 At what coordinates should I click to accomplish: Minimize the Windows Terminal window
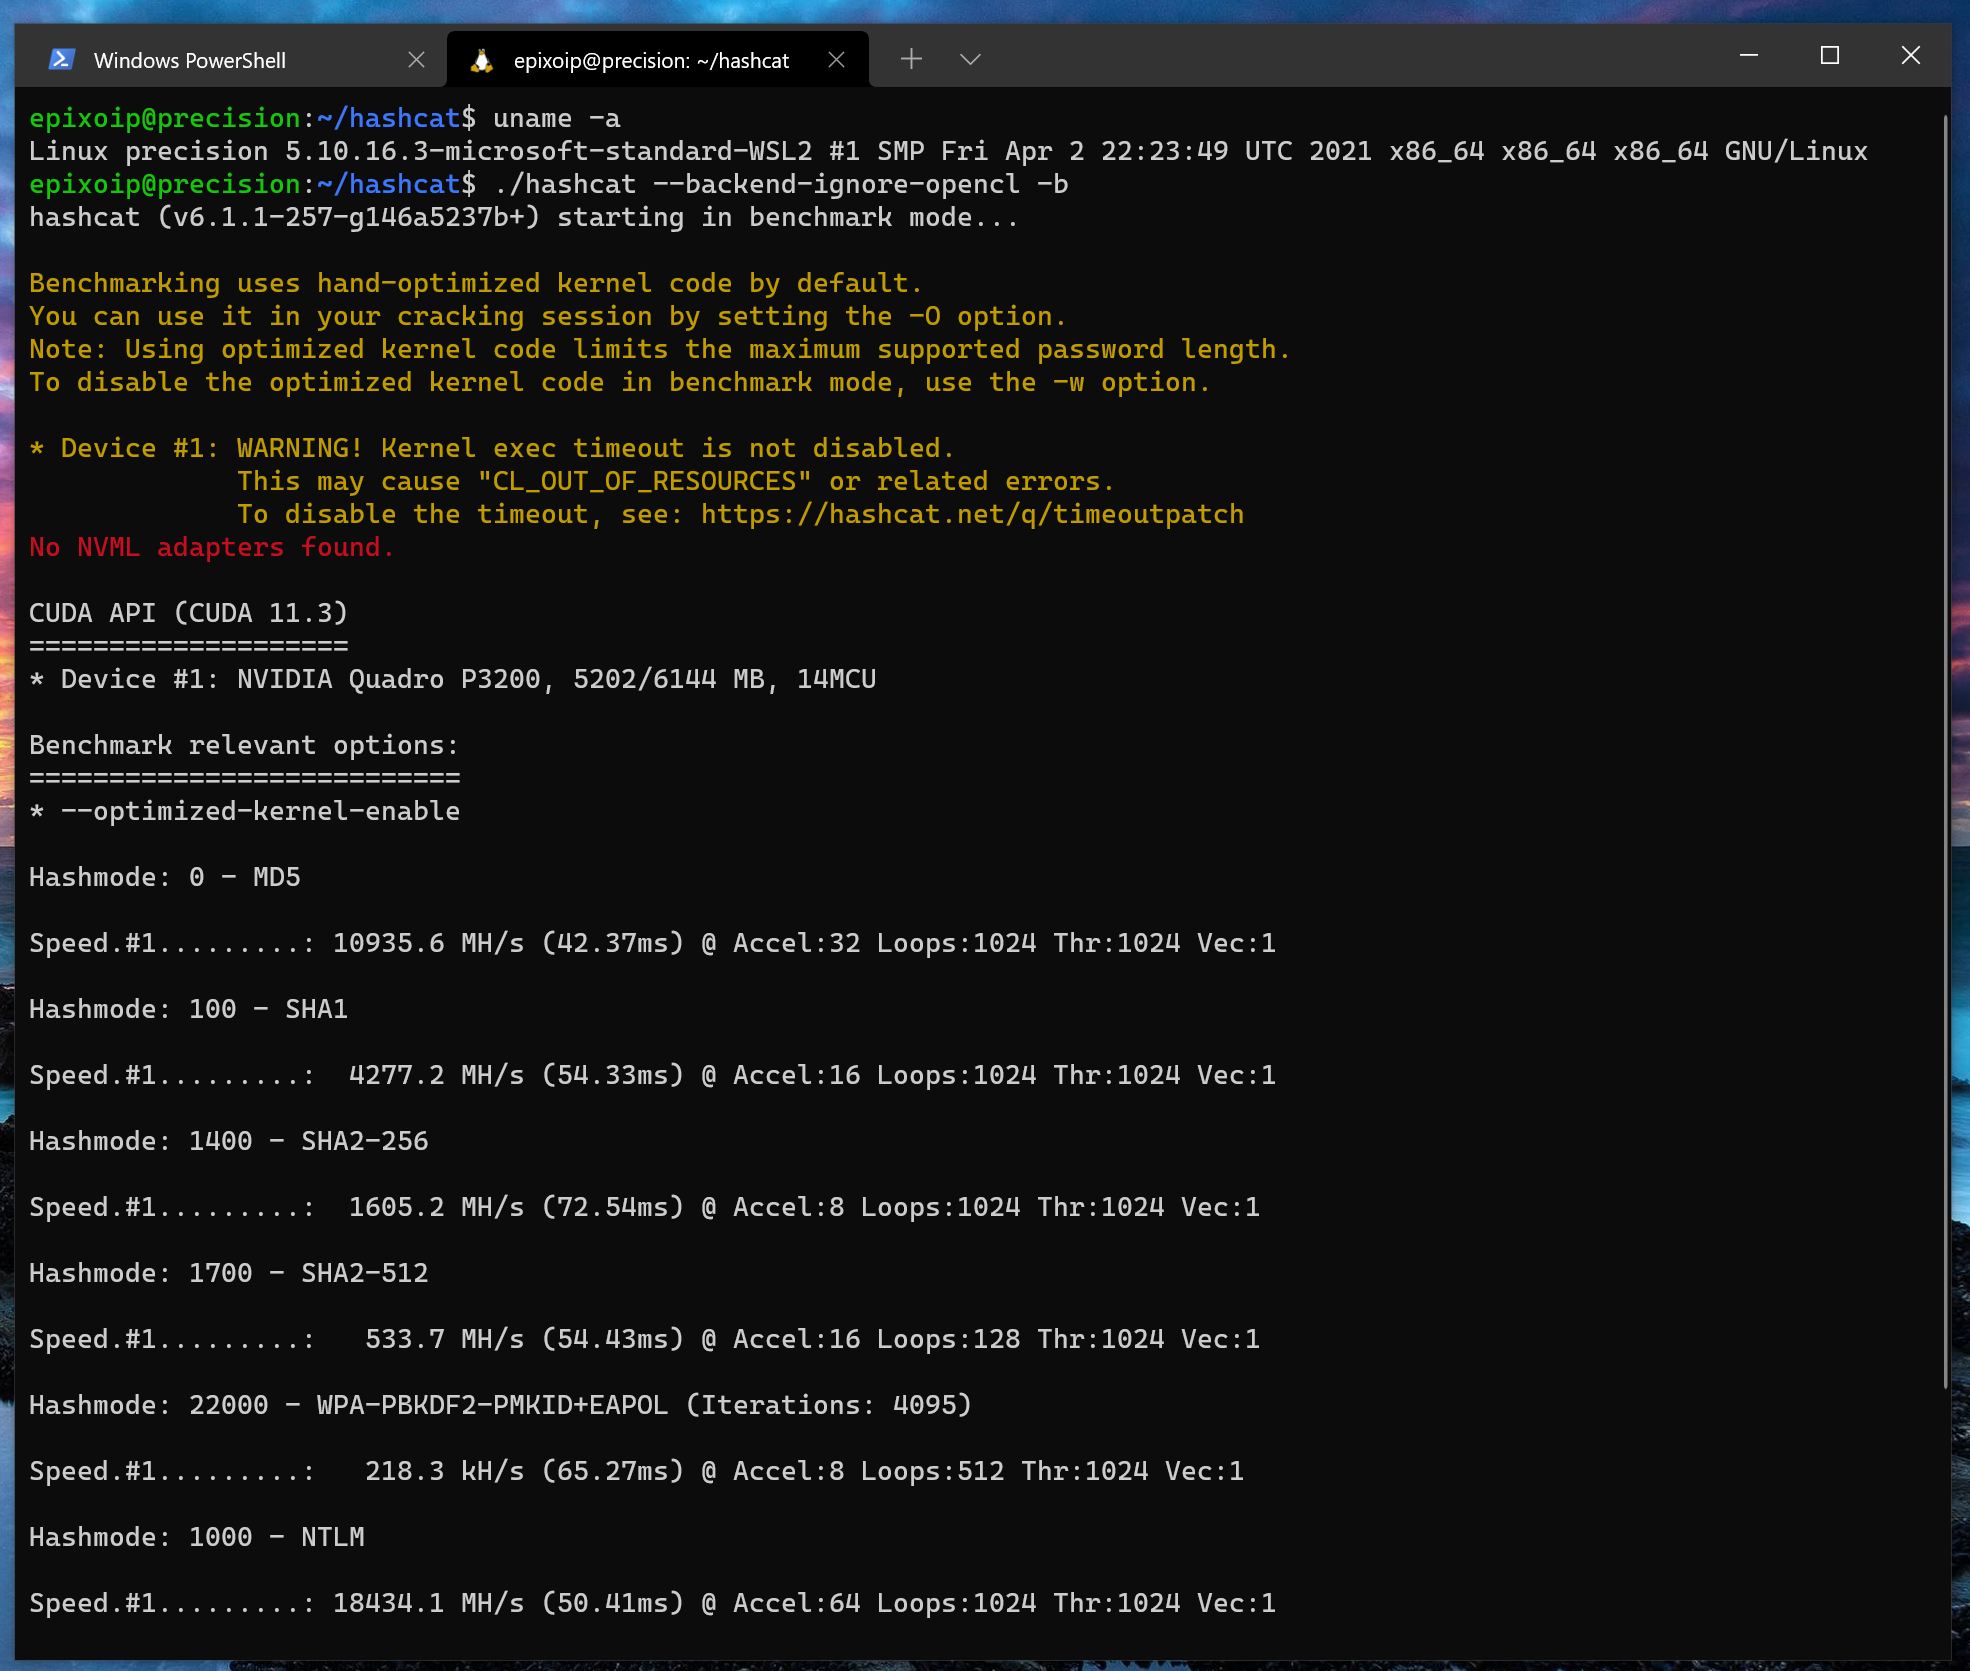1748,56
